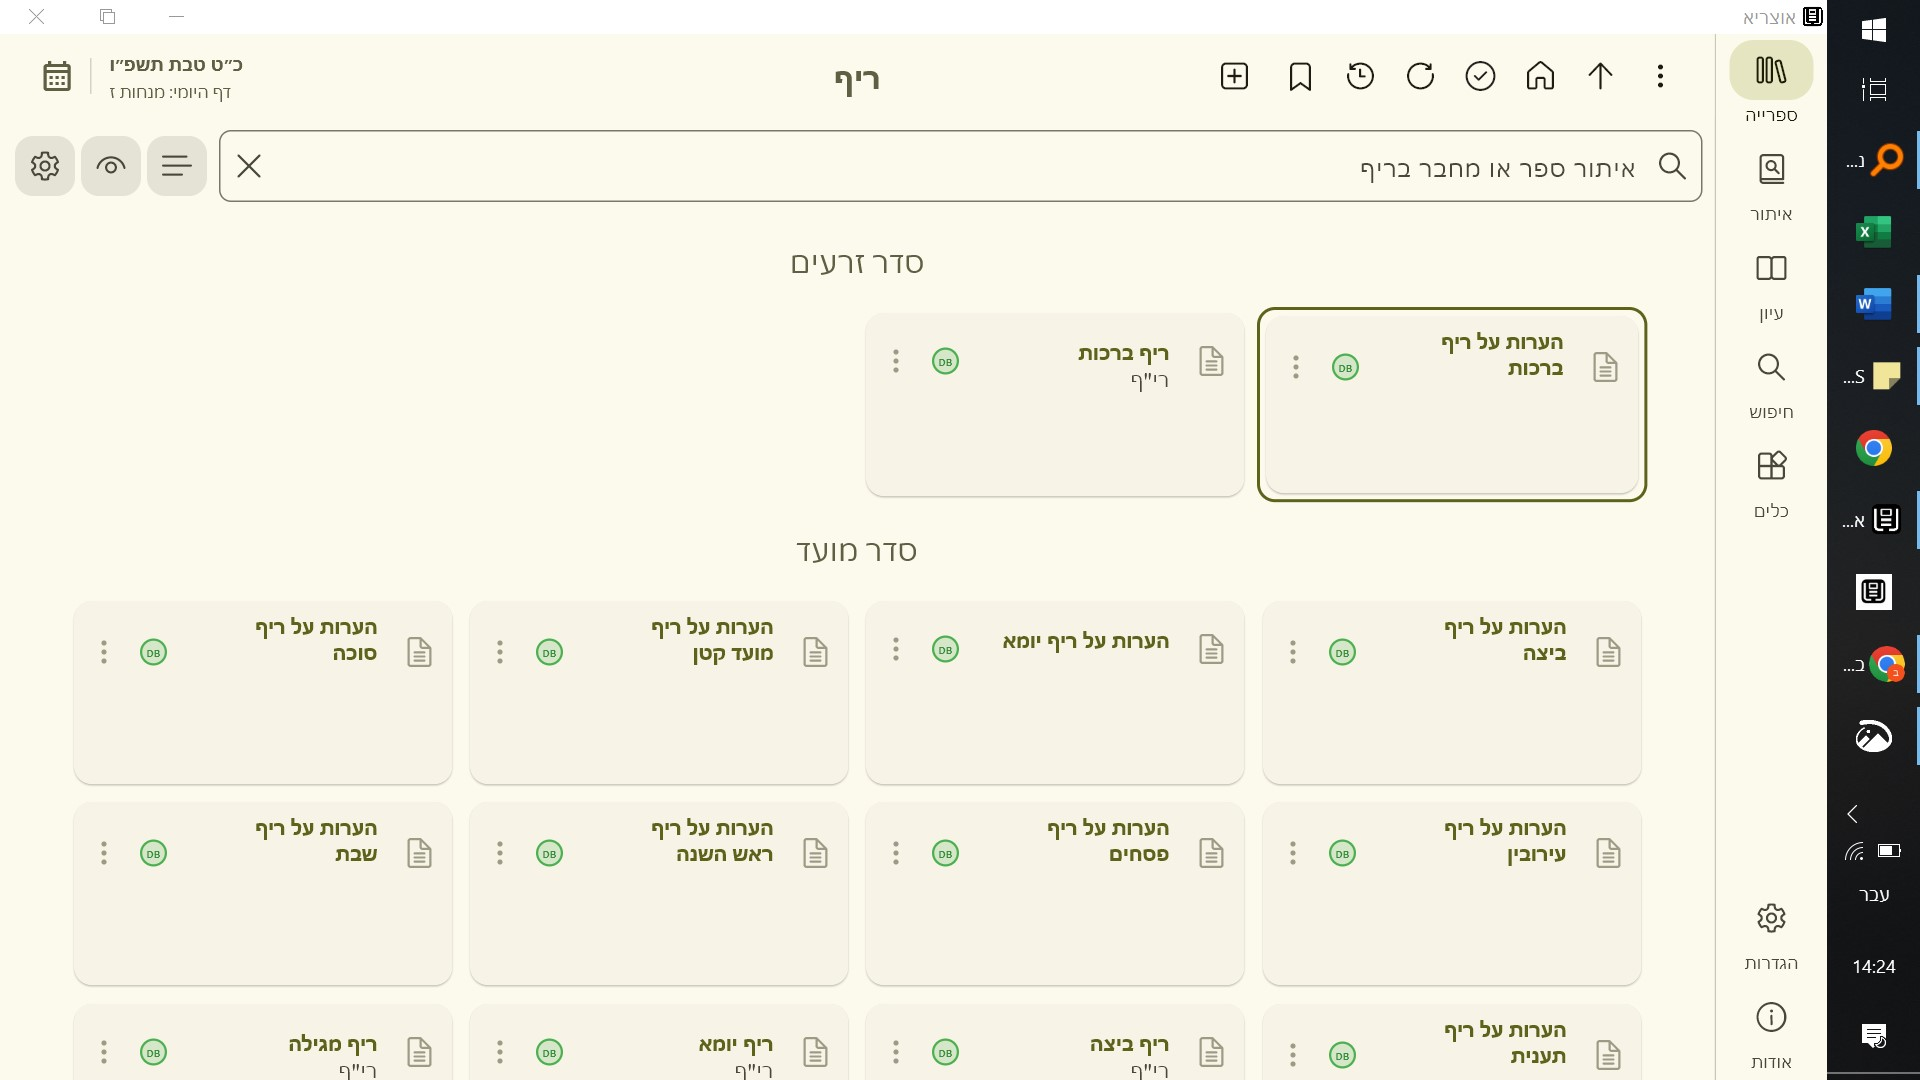This screenshot has height=1080, width=1920.
Task: Click the add new tab plus icon
Action: pyautogui.click(x=1234, y=77)
